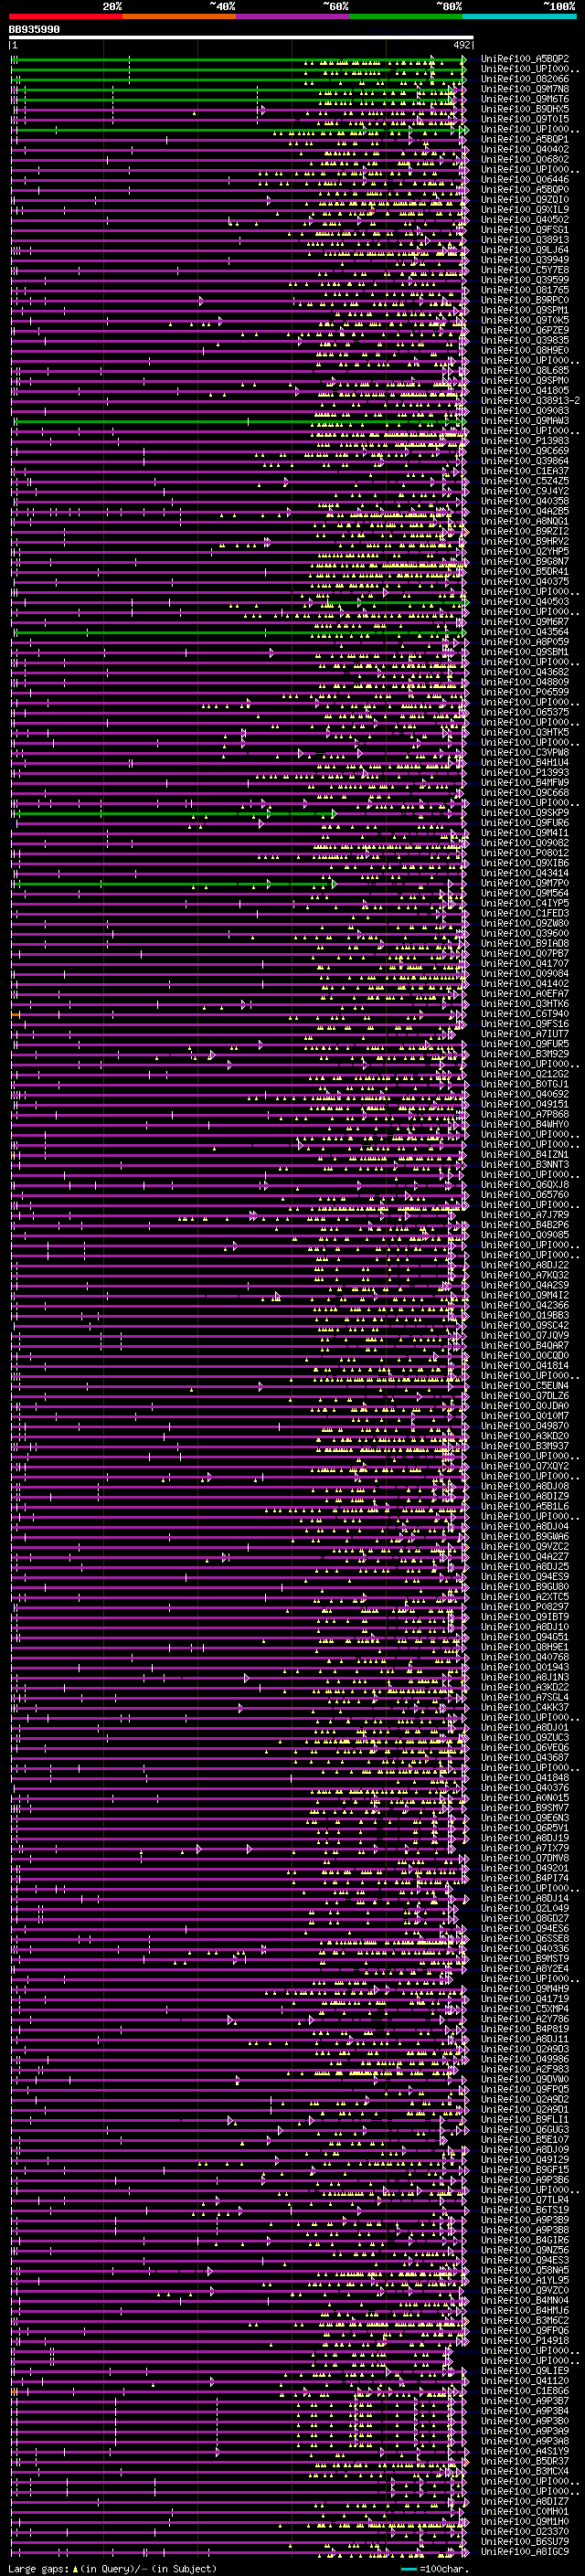585x2576 pixels.
Task: Click the cyan 100char scale bar
Action: click(408, 2568)
